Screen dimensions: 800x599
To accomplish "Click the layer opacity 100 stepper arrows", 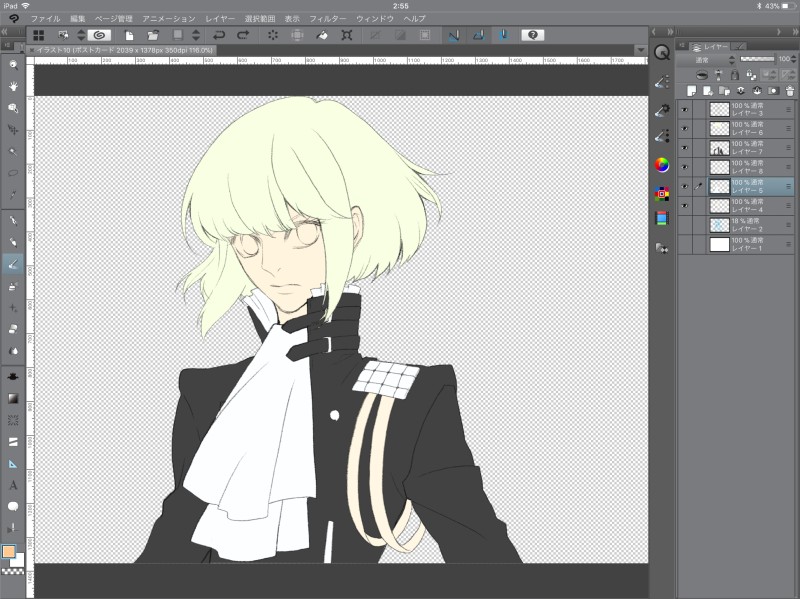I will (x=793, y=59).
